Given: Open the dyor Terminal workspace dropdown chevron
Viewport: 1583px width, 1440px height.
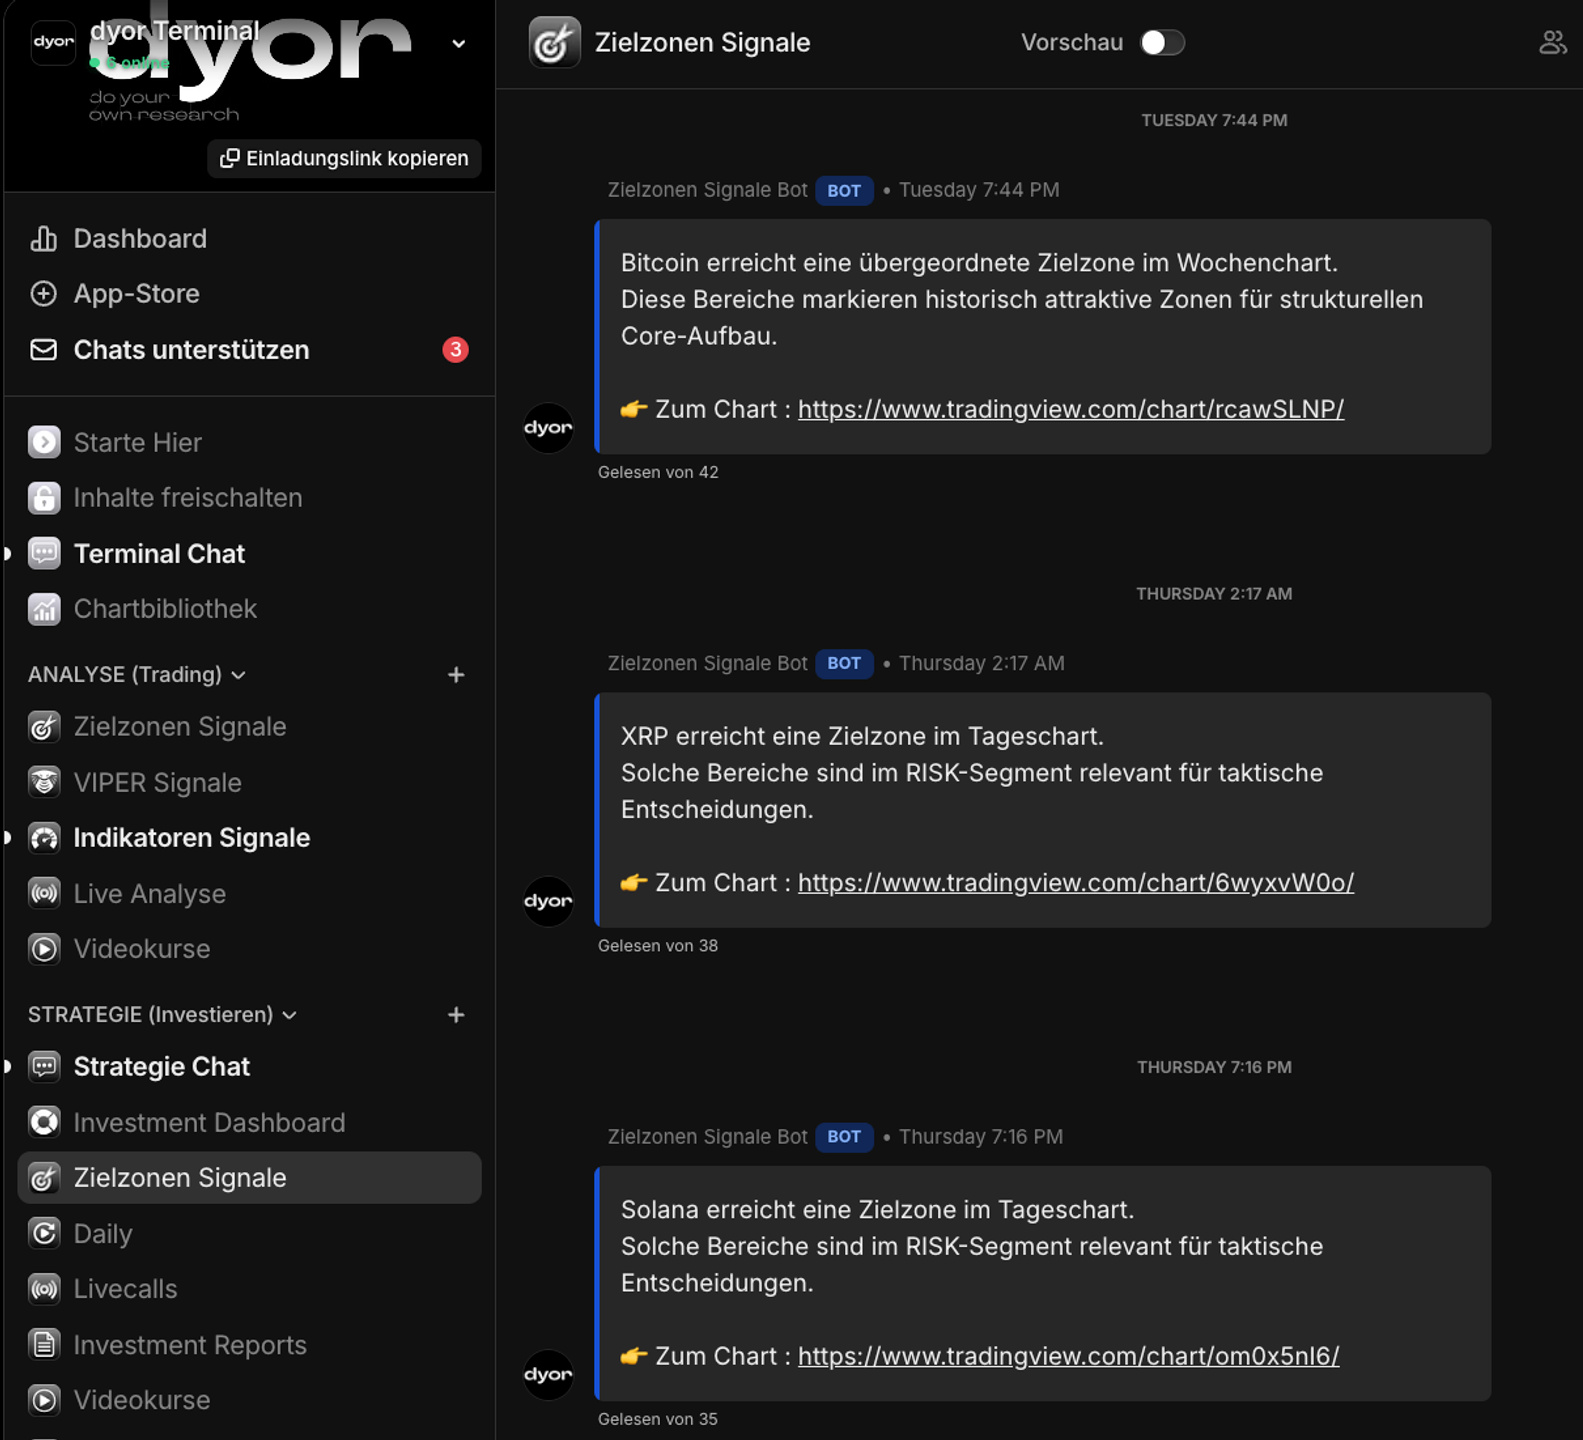Looking at the screenshot, I should 459,43.
